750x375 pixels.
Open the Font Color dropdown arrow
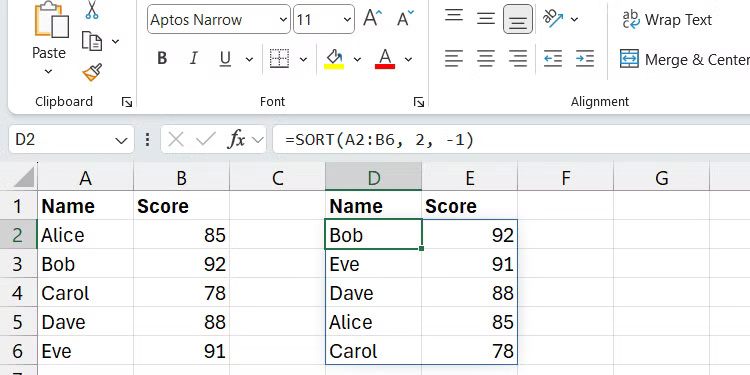click(408, 59)
